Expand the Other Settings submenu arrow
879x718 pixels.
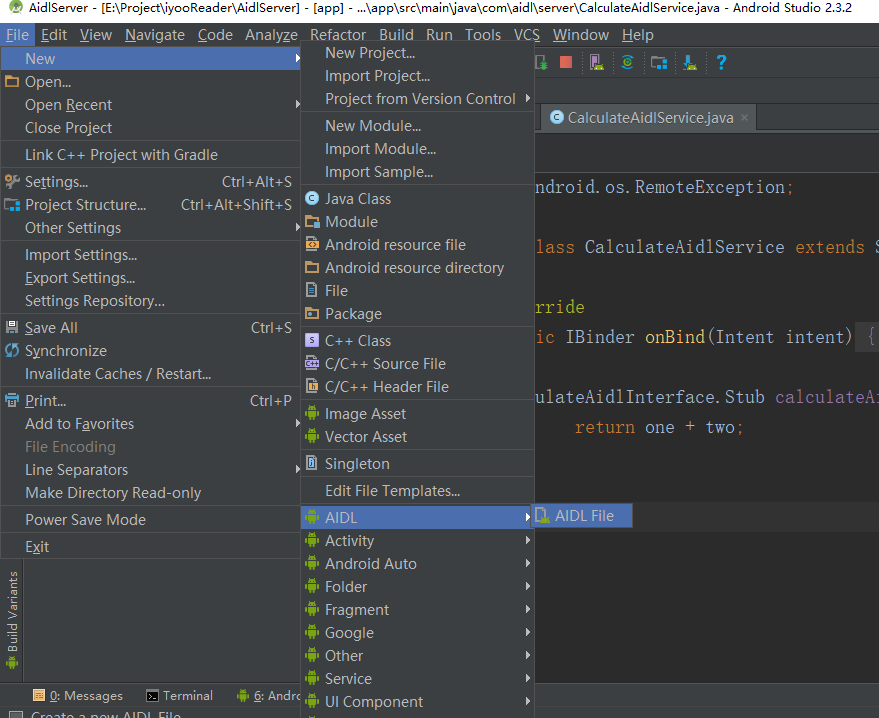click(297, 227)
